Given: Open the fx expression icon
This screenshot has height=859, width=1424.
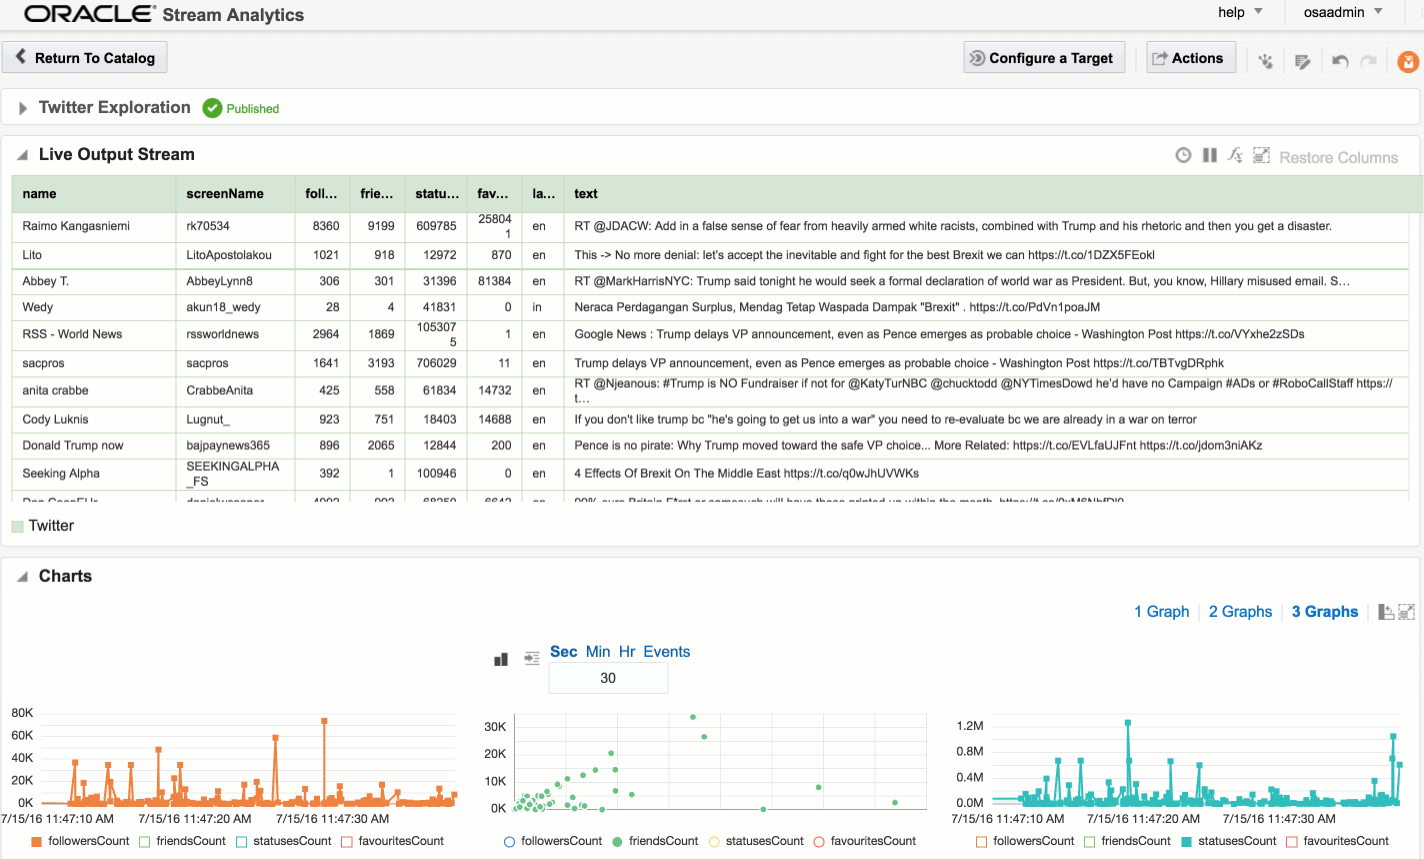Looking at the screenshot, I should coord(1235,155).
